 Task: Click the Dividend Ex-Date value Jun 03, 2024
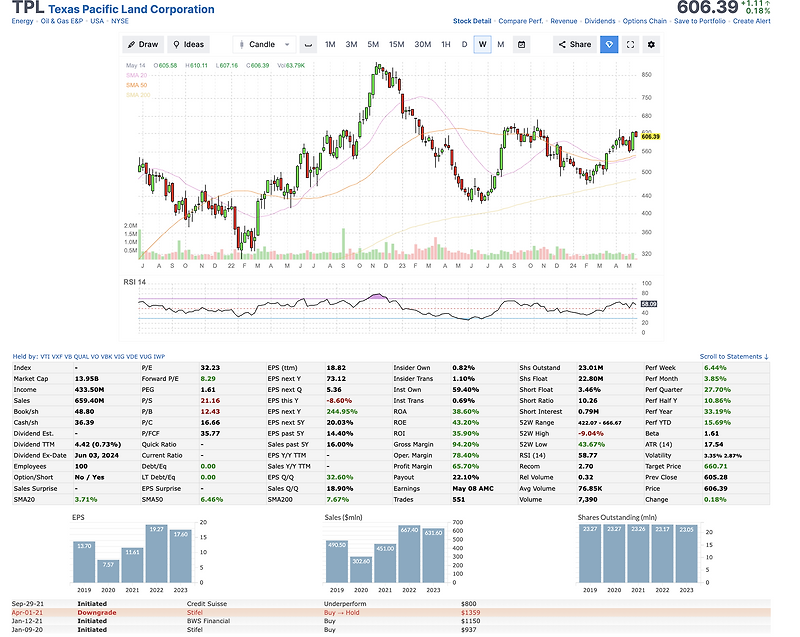[96, 455]
